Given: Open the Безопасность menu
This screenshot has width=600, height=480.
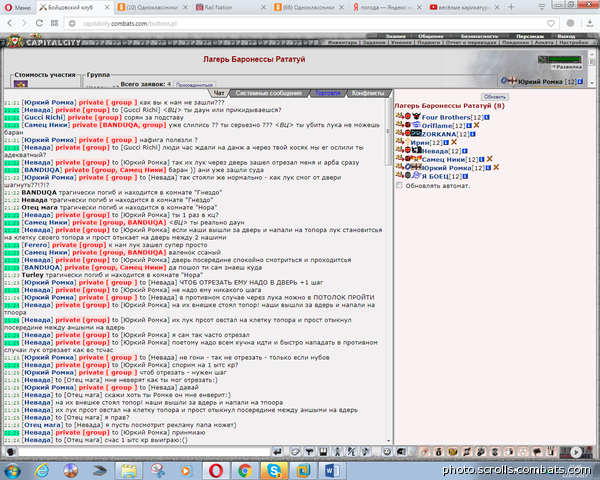Looking at the screenshot, I should pyautogui.click(x=479, y=36).
